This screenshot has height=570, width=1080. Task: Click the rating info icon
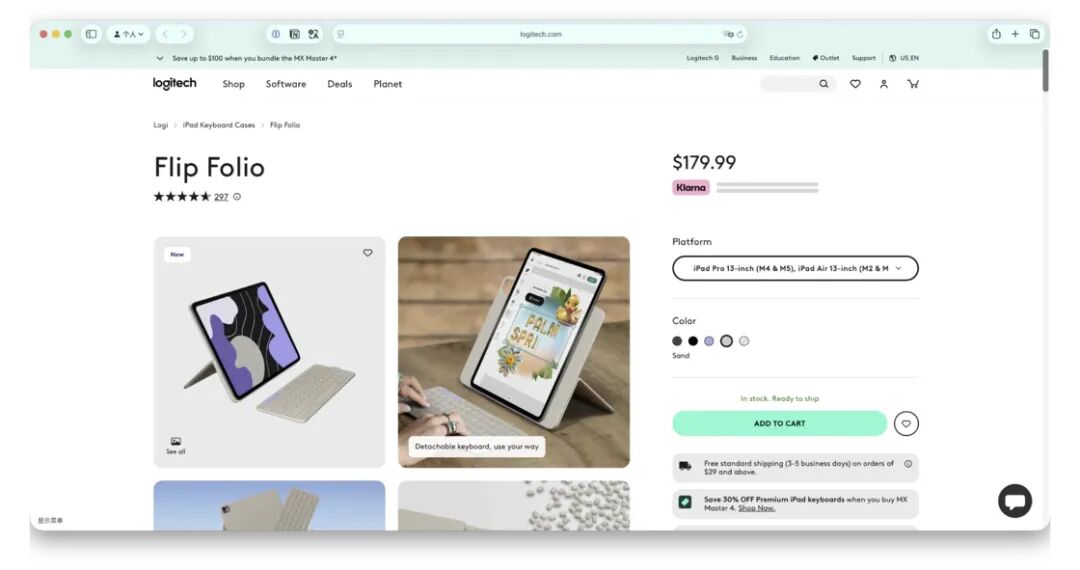pyautogui.click(x=237, y=197)
